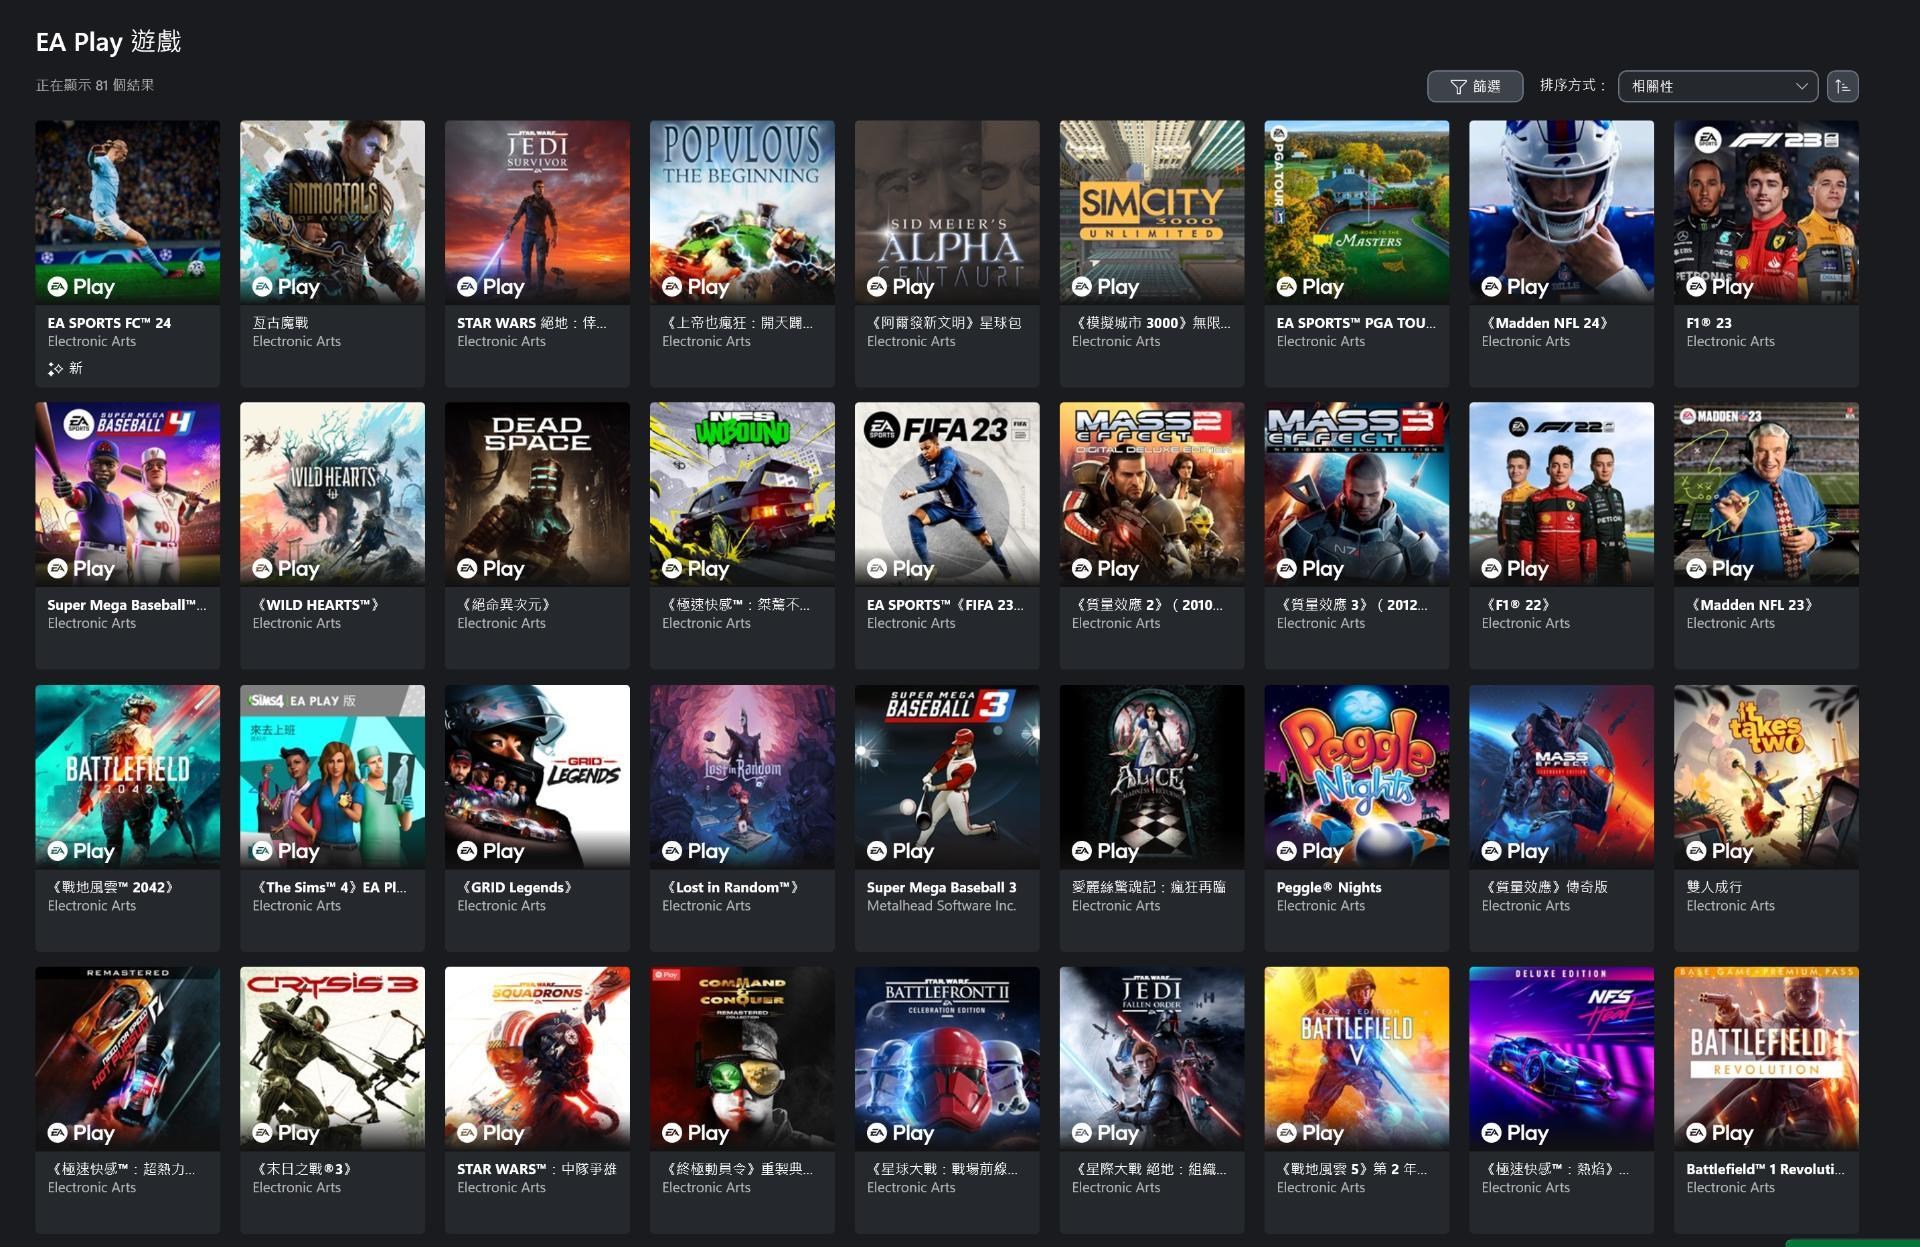This screenshot has height=1247, width=1920.
Task: Open Peggle Nights game tile
Action: pos(1356,775)
